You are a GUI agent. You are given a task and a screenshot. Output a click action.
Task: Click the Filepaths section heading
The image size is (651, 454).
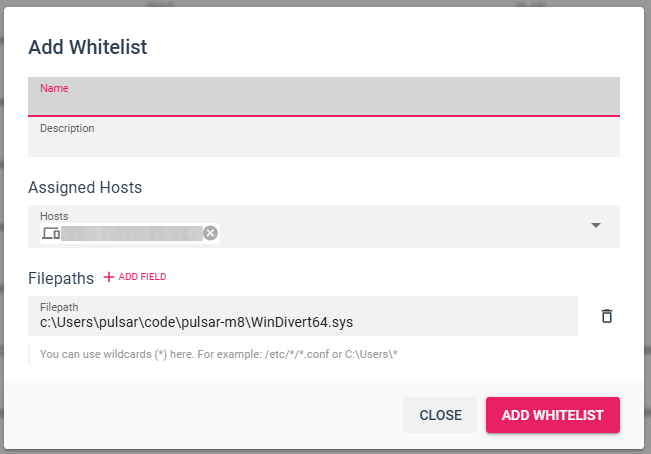click(x=61, y=278)
